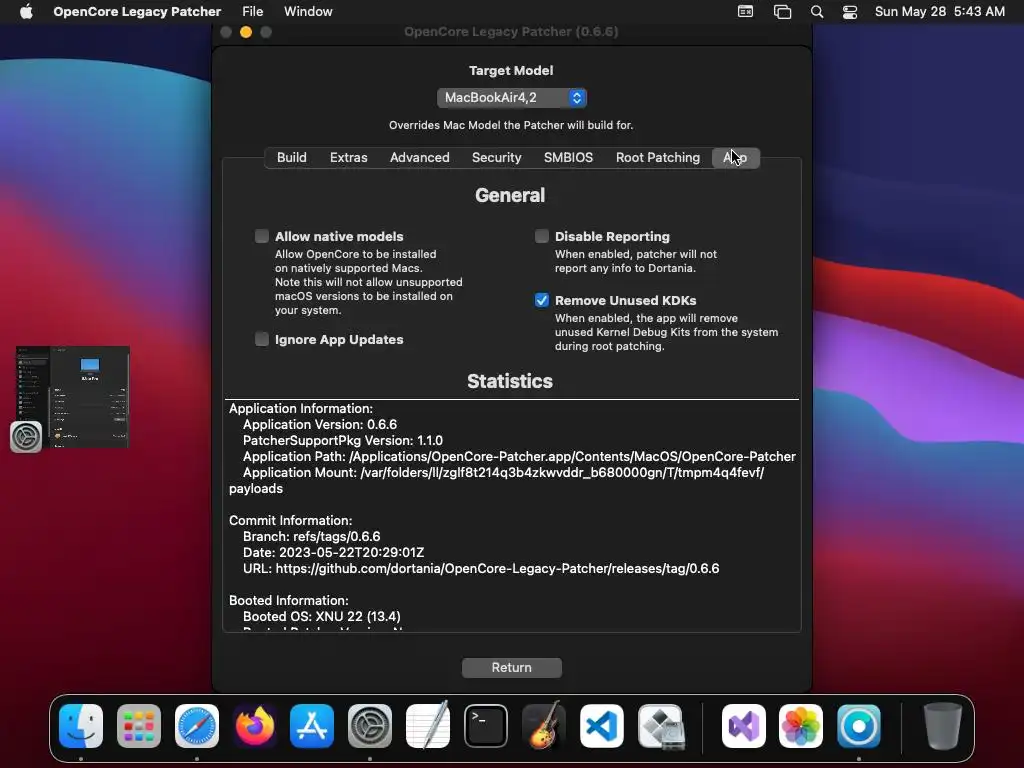Minimize the OpenCore Legacy Patcher window
The image size is (1024, 768).
click(246, 31)
